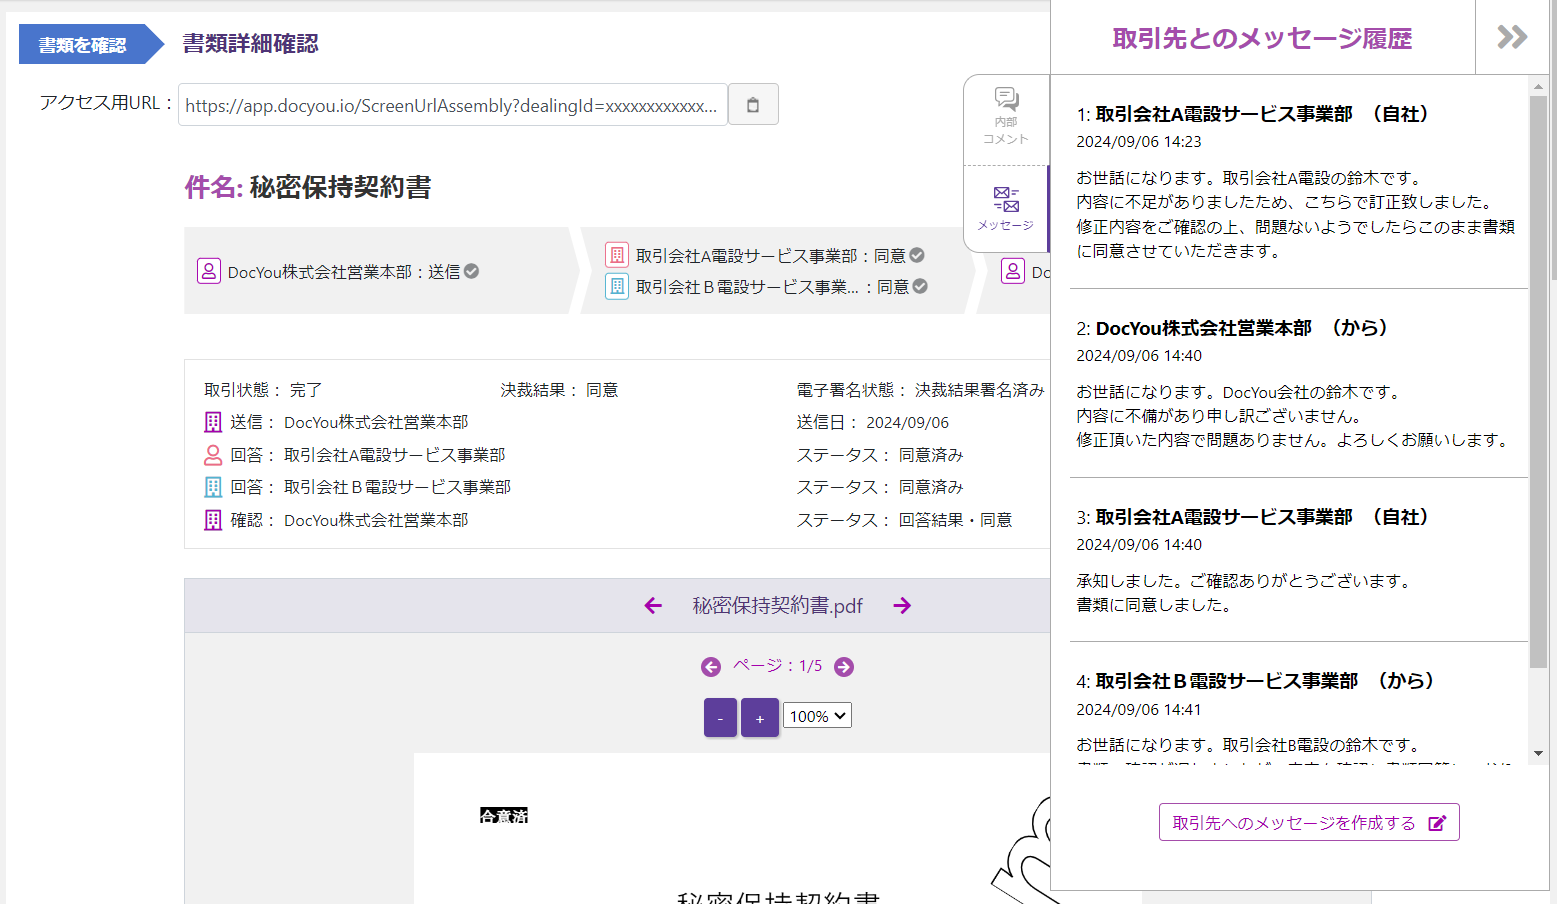
Task: Click the 秘密保持契約書.pdf file name
Action: coord(777,606)
